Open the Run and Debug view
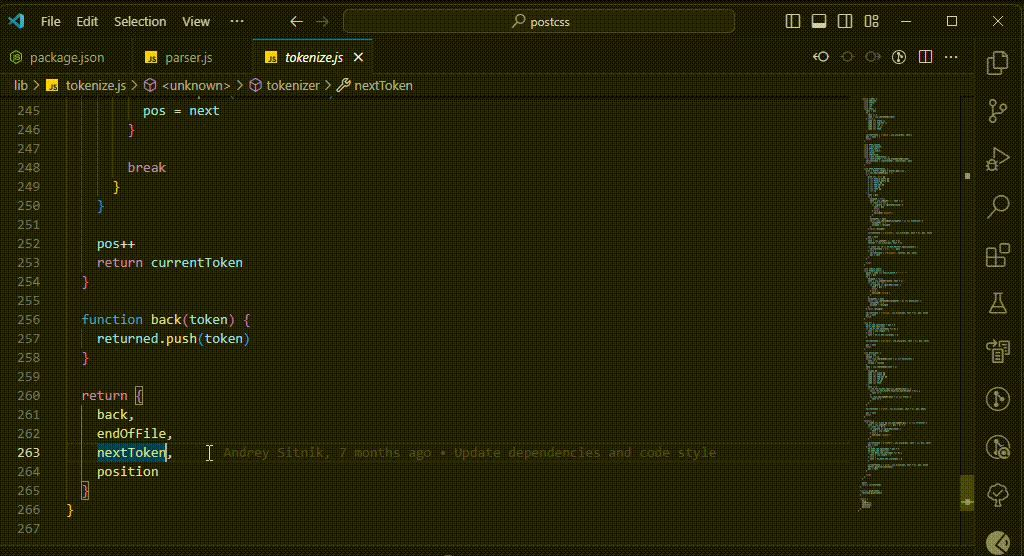The width and height of the screenshot is (1024, 556). point(997,159)
